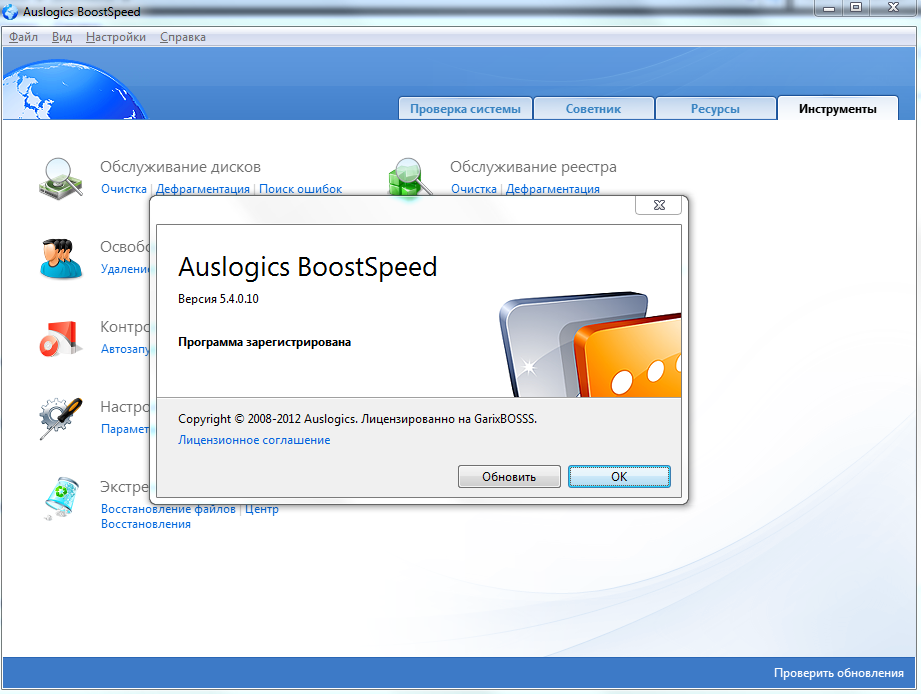Click the Auslogics BoostSpeed dialog title text

(308, 267)
